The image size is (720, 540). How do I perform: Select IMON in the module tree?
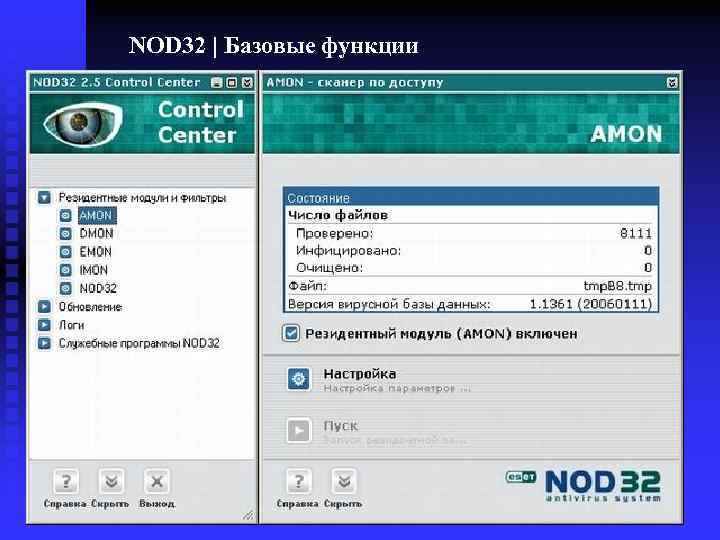[94, 270]
